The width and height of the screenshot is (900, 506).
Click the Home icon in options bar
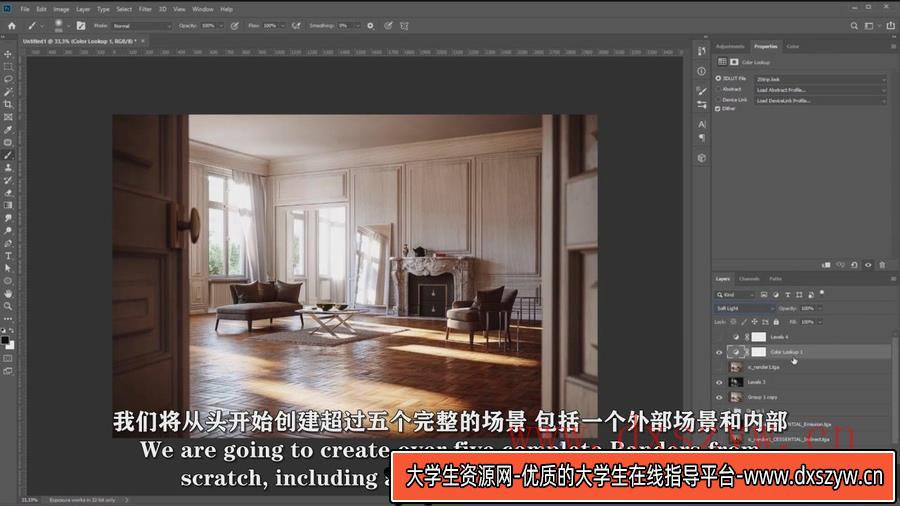(x=11, y=26)
